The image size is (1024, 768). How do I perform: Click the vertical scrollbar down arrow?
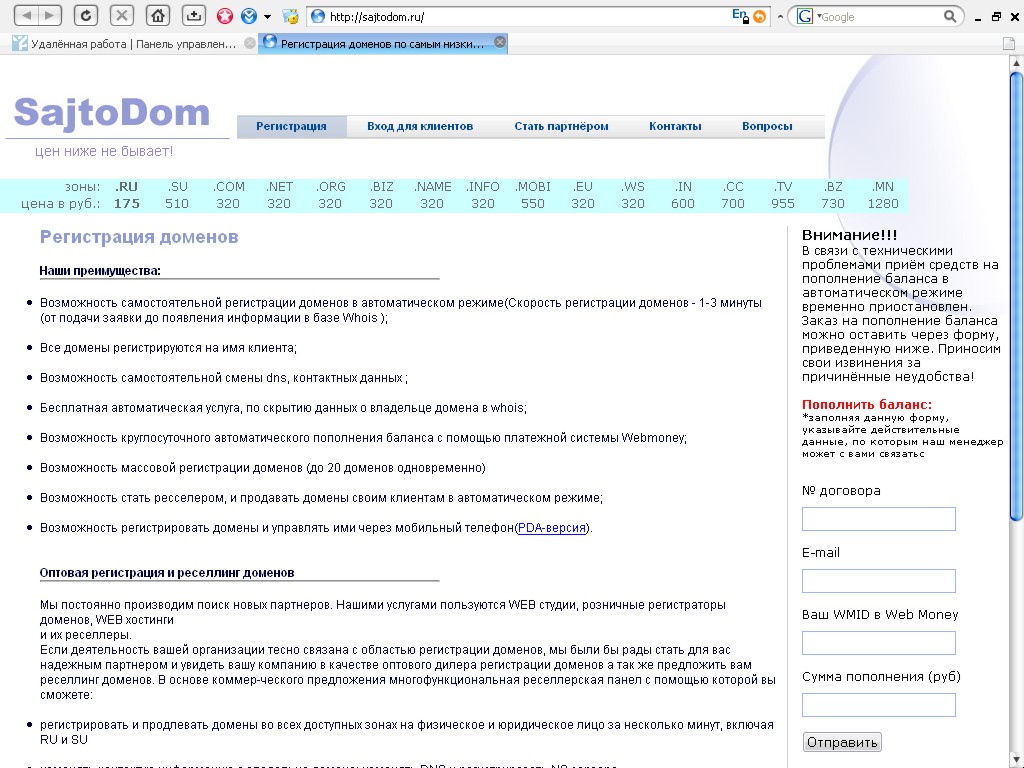pyautogui.click(x=1016, y=758)
